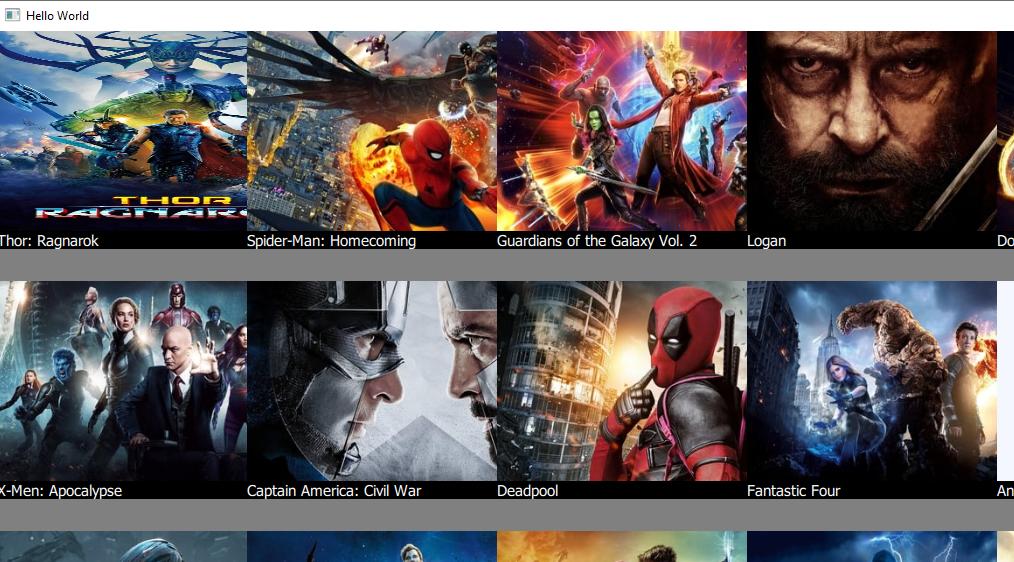Open the Deadpool movie poster
Viewport: 1014px width, 562px height.
point(621,381)
